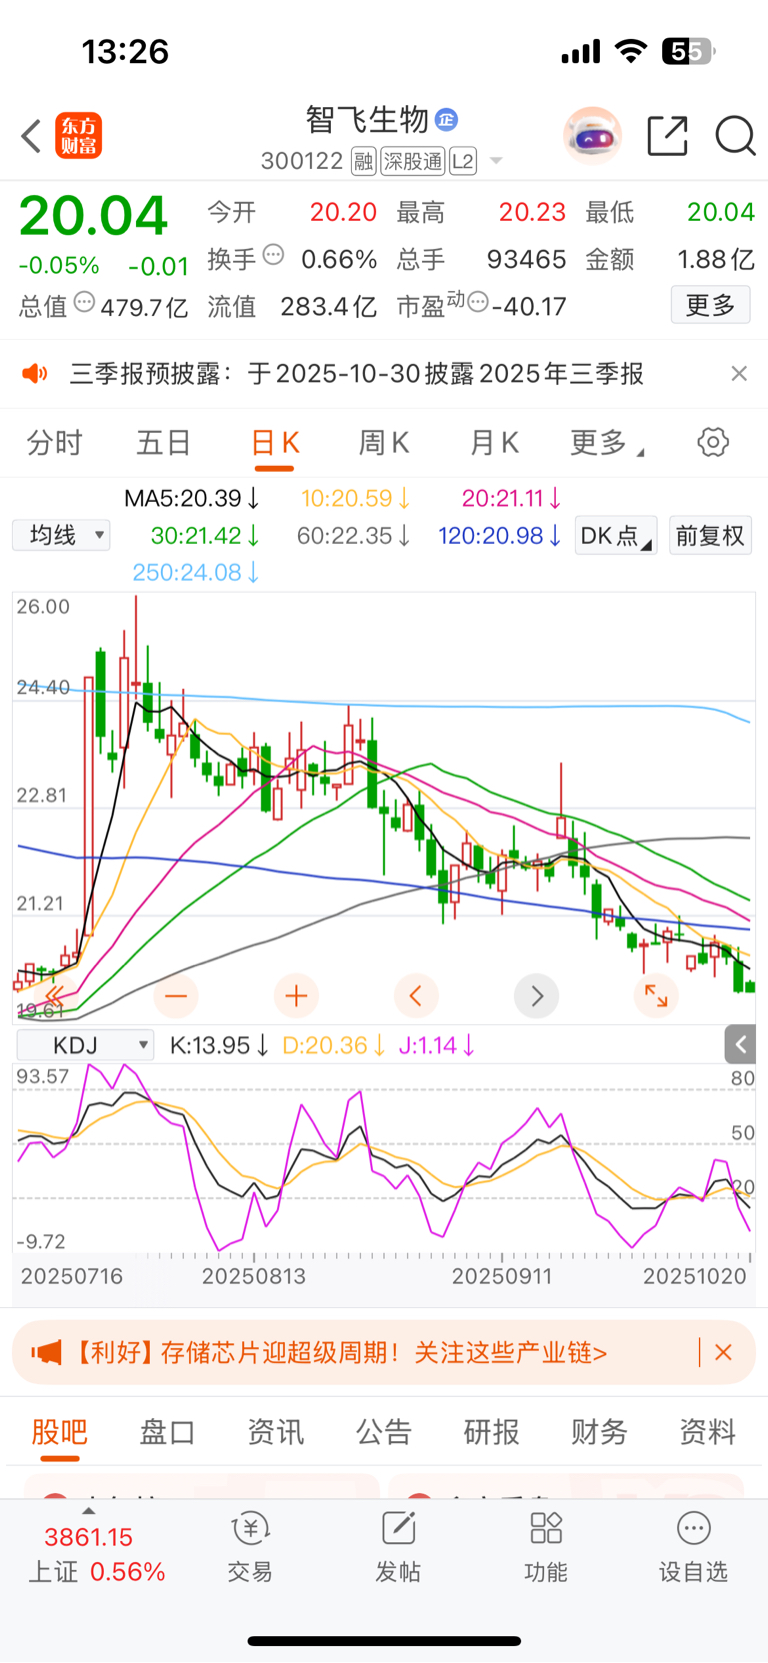Open the DK点 dropdown
Image resolution: width=768 pixels, height=1663 pixels.
(616, 535)
